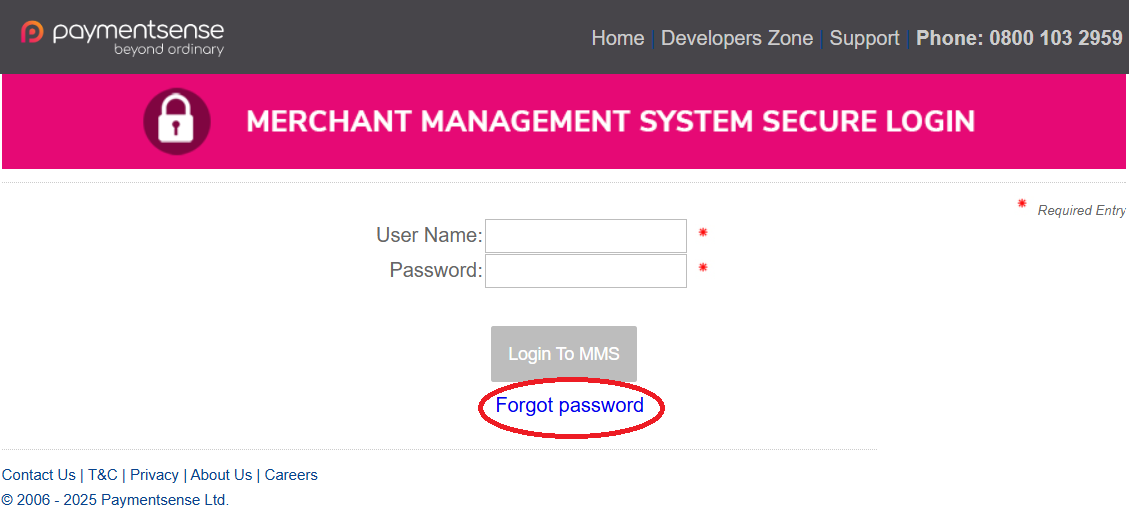Viewport: 1129px width, 516px height.
Task: Click the Required Entry asterisk legend
Action: [1022, 204]
